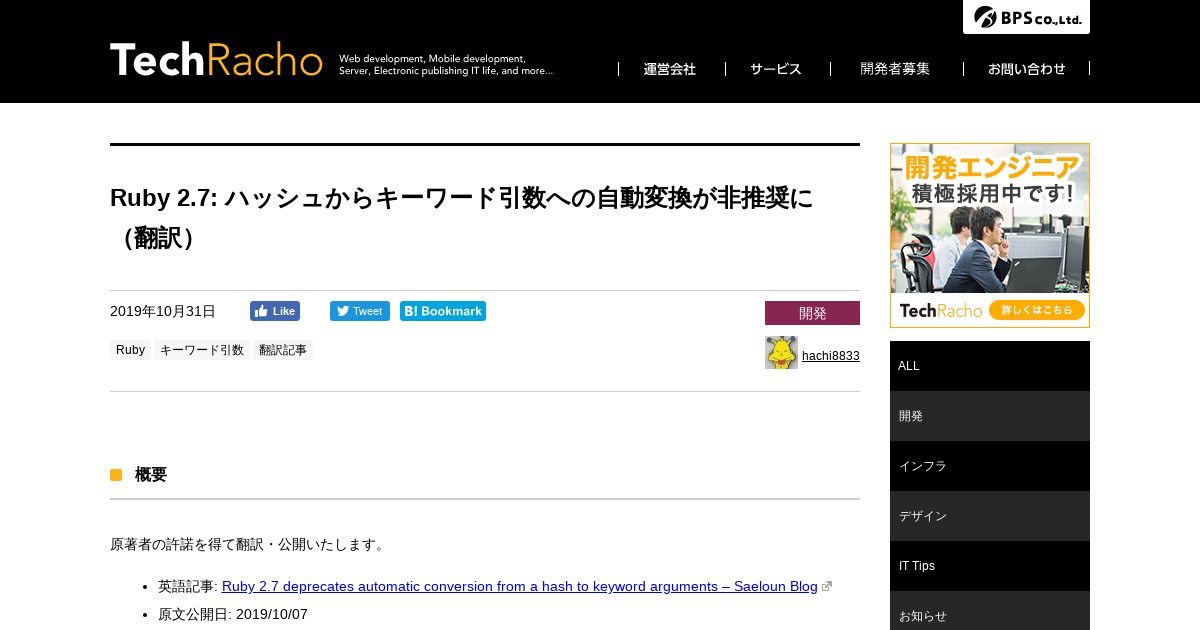The height and width of the screenshot is (630, 1200).
Task: Click the 概要 section heading
Action: (x=151, y=475)
